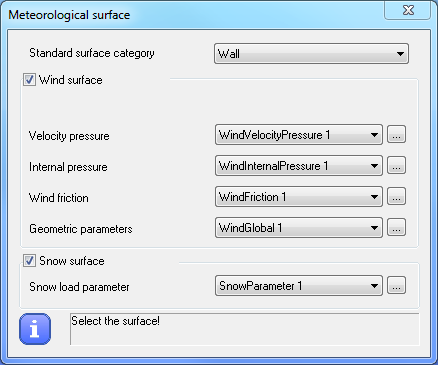
Task: Click the Velocity pressure label text
Action: pos(69,136)
